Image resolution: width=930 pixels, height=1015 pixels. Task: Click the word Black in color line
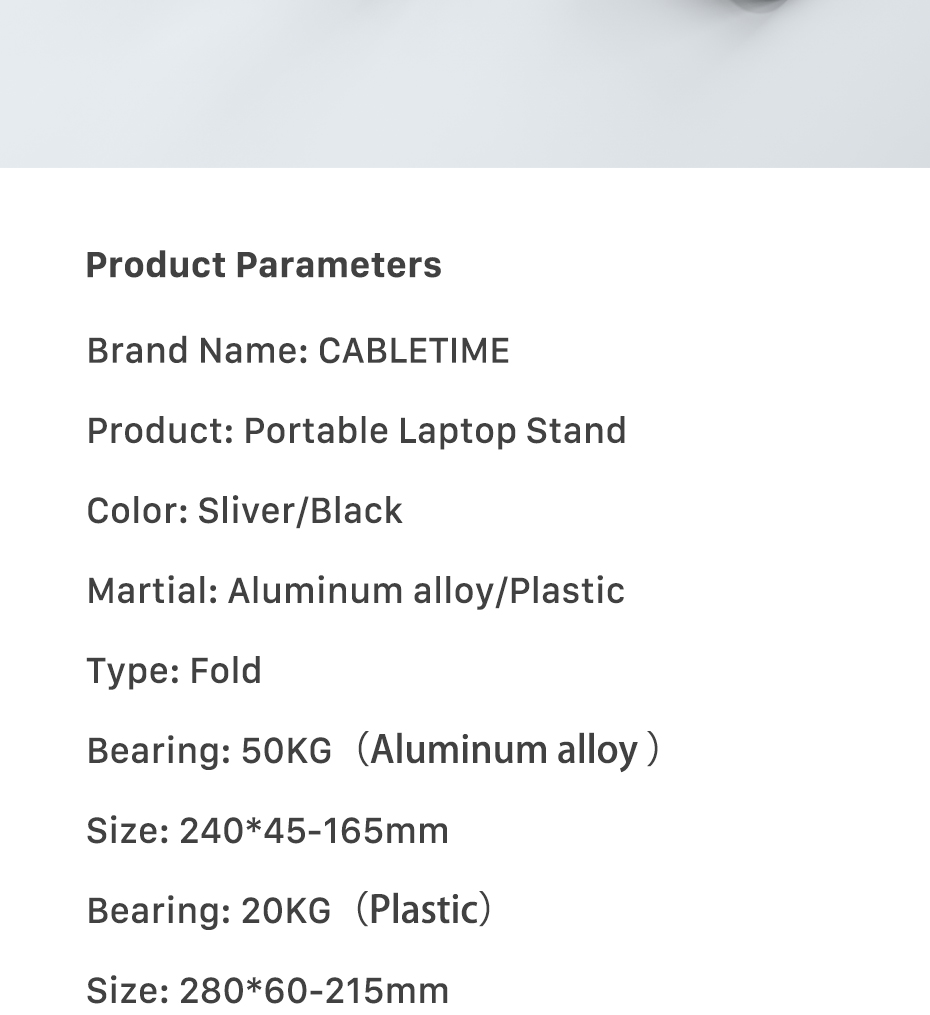tap(356, 511)
